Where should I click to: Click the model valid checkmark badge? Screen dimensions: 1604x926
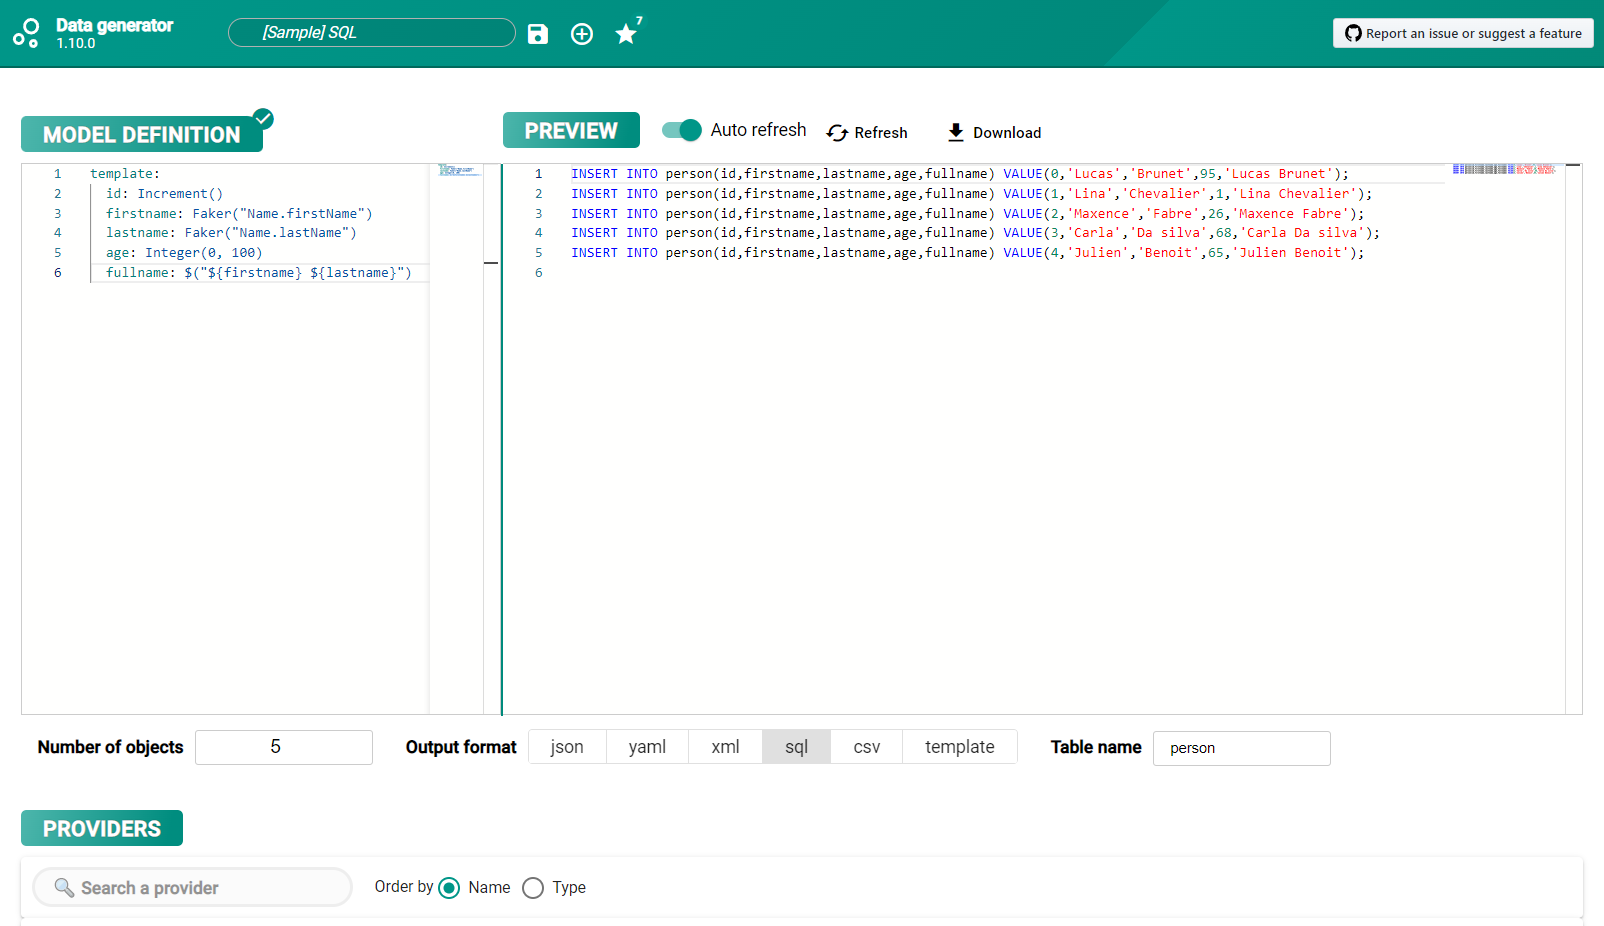click(x=263, y=118)
